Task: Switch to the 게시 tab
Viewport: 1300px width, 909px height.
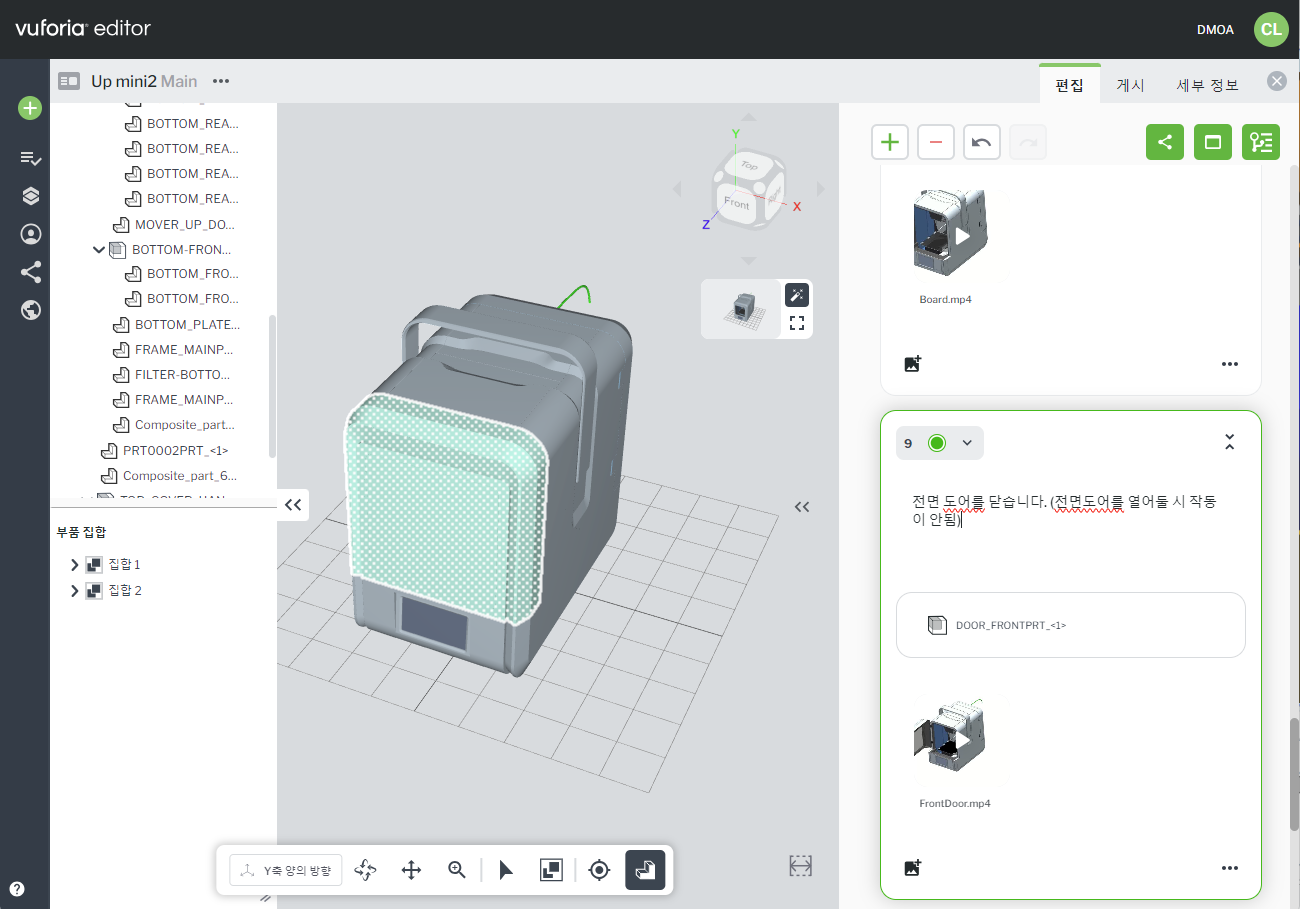Action: pos(1130,85)
